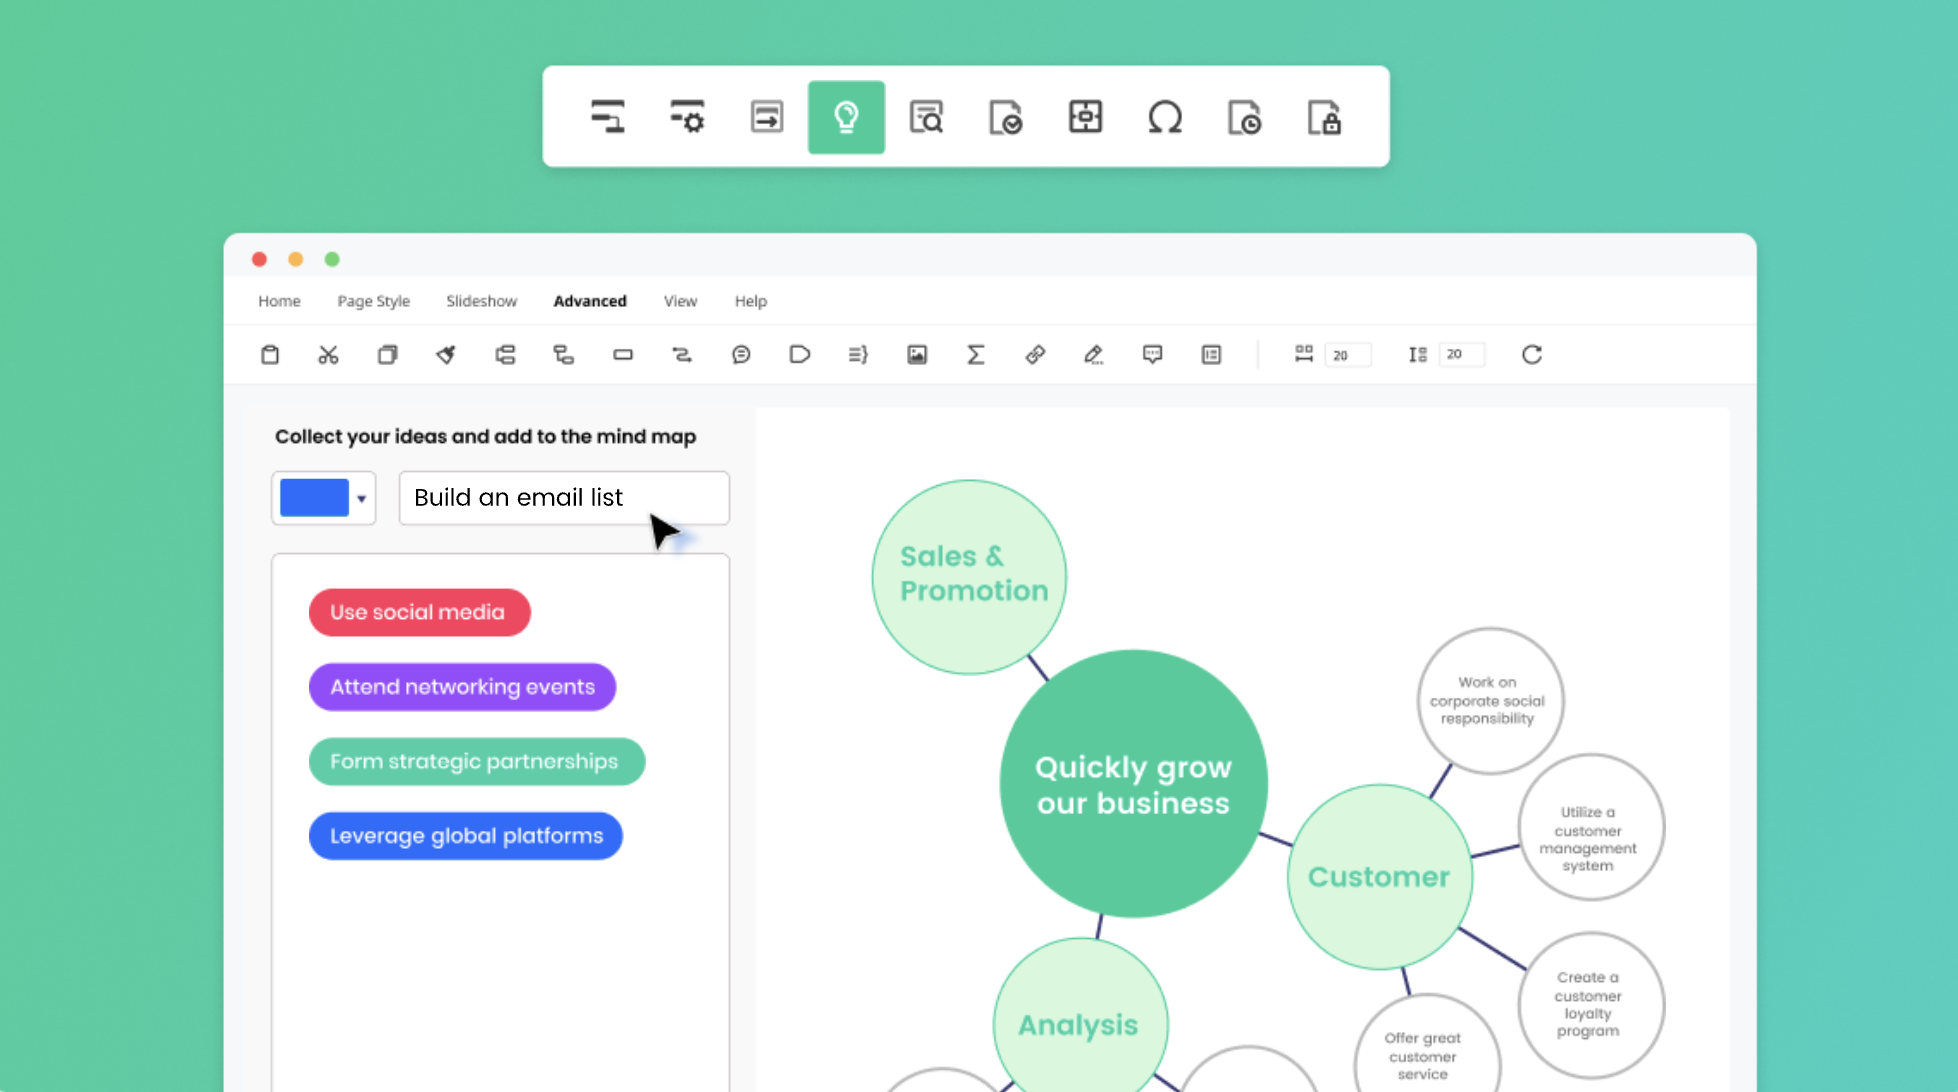Click the clipboard paste icon
The image size is (1958, 1092).
(x=270, y=355)
